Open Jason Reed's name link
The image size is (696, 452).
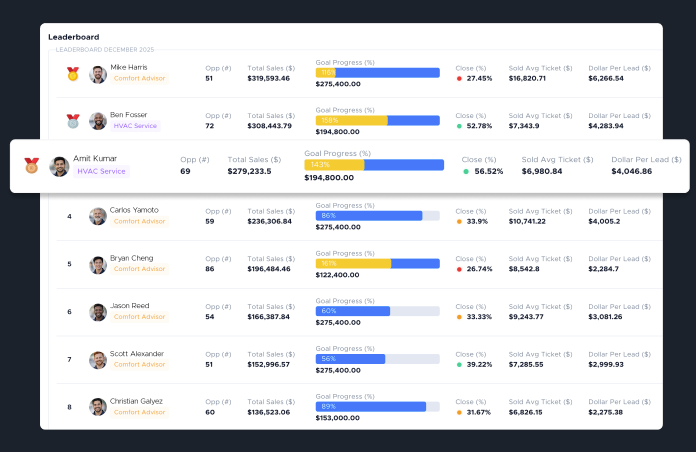point(132,305)
